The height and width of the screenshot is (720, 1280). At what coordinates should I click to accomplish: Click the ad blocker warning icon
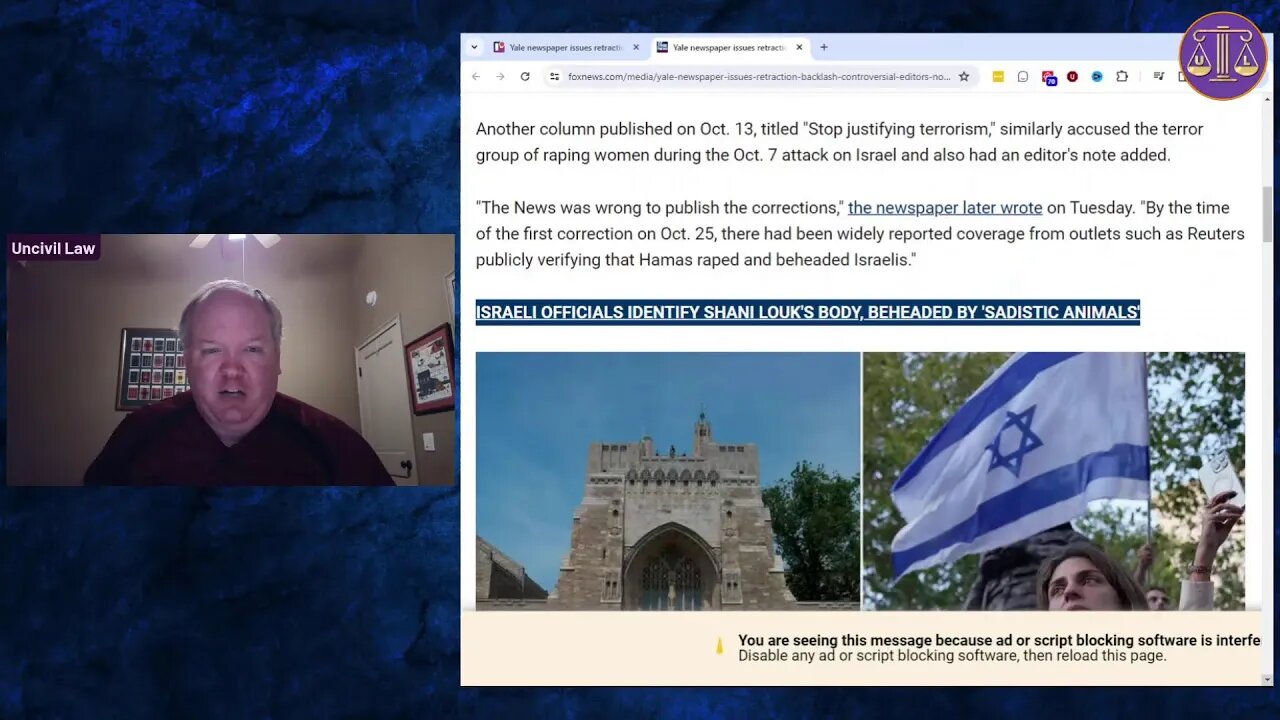[718, 647]
